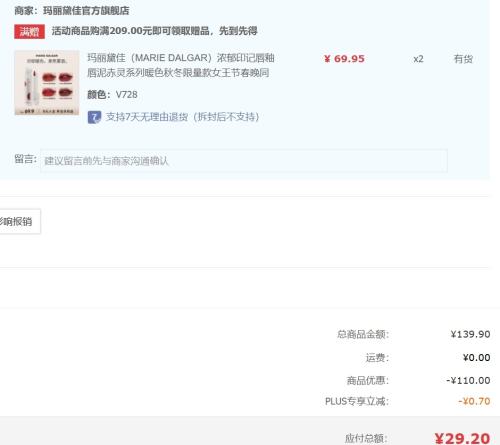Click the 商品优惠 -¥110.00 value
Viewport: 500px width, 445px height.
pos(468,380)
